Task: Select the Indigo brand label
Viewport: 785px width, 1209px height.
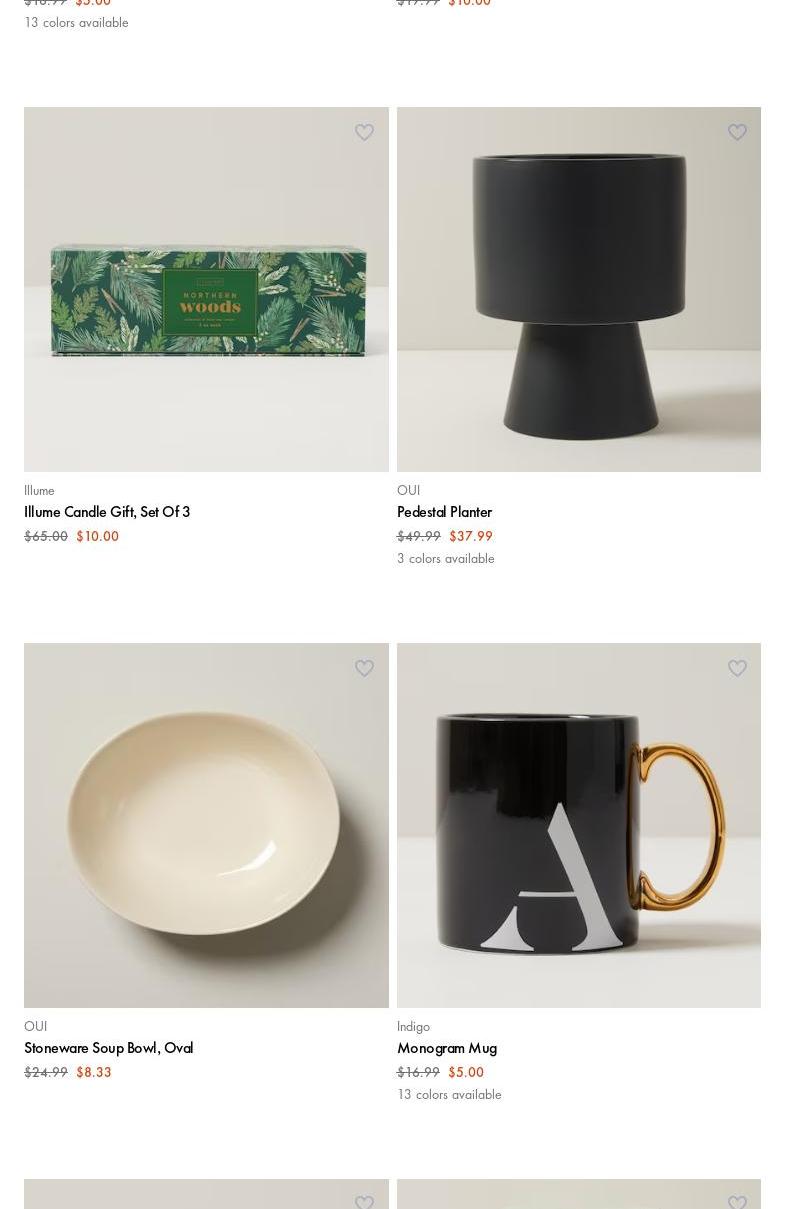Action: pyautogui.click(x=413, y=1026)
